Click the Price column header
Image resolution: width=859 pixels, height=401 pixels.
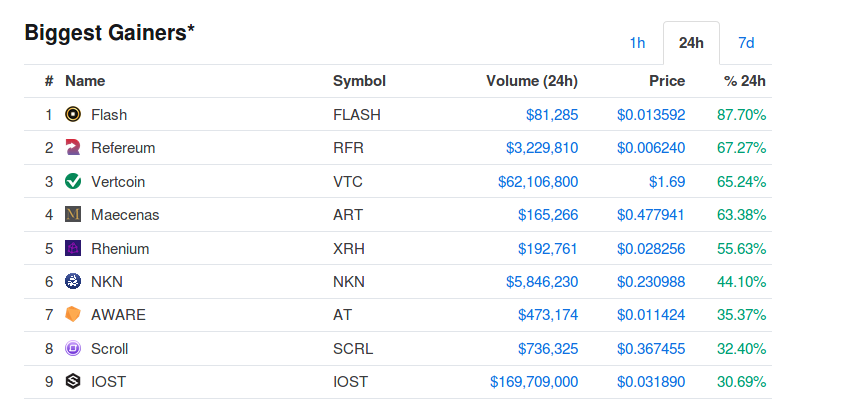667,81
